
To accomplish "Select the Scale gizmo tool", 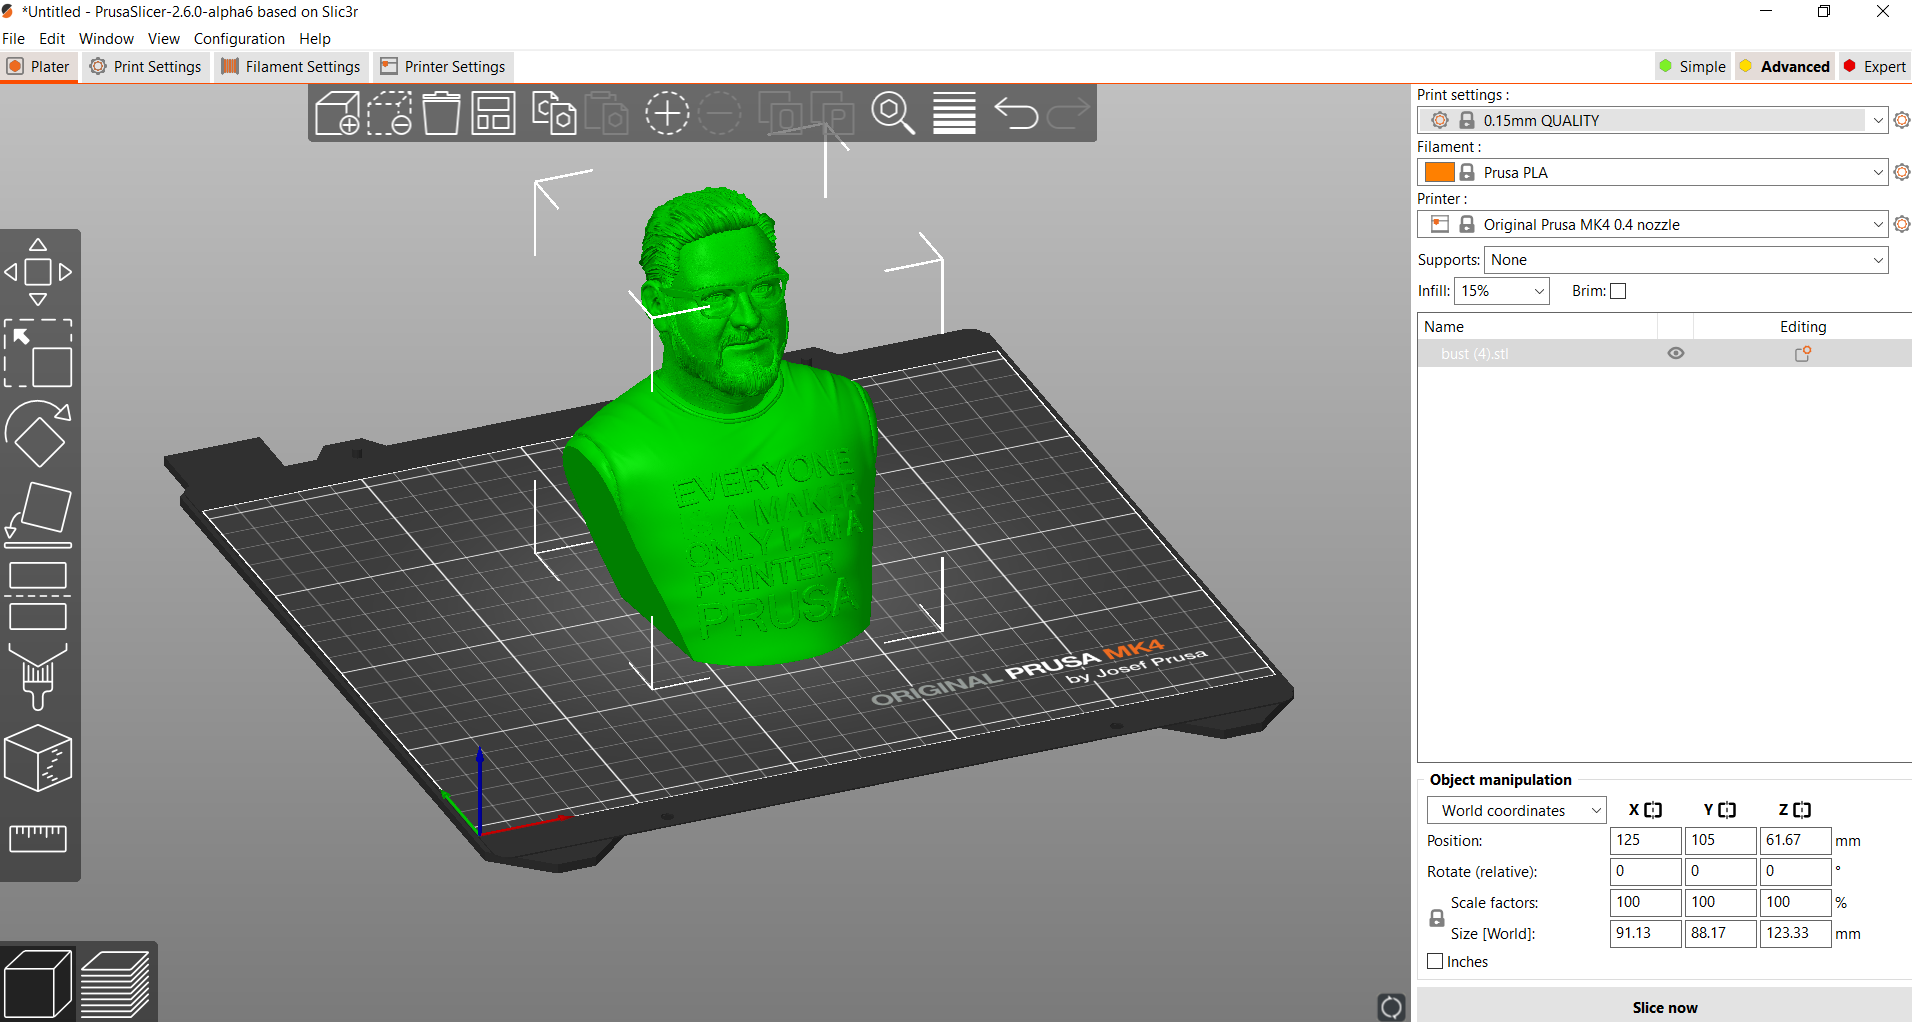I will 38,353.
